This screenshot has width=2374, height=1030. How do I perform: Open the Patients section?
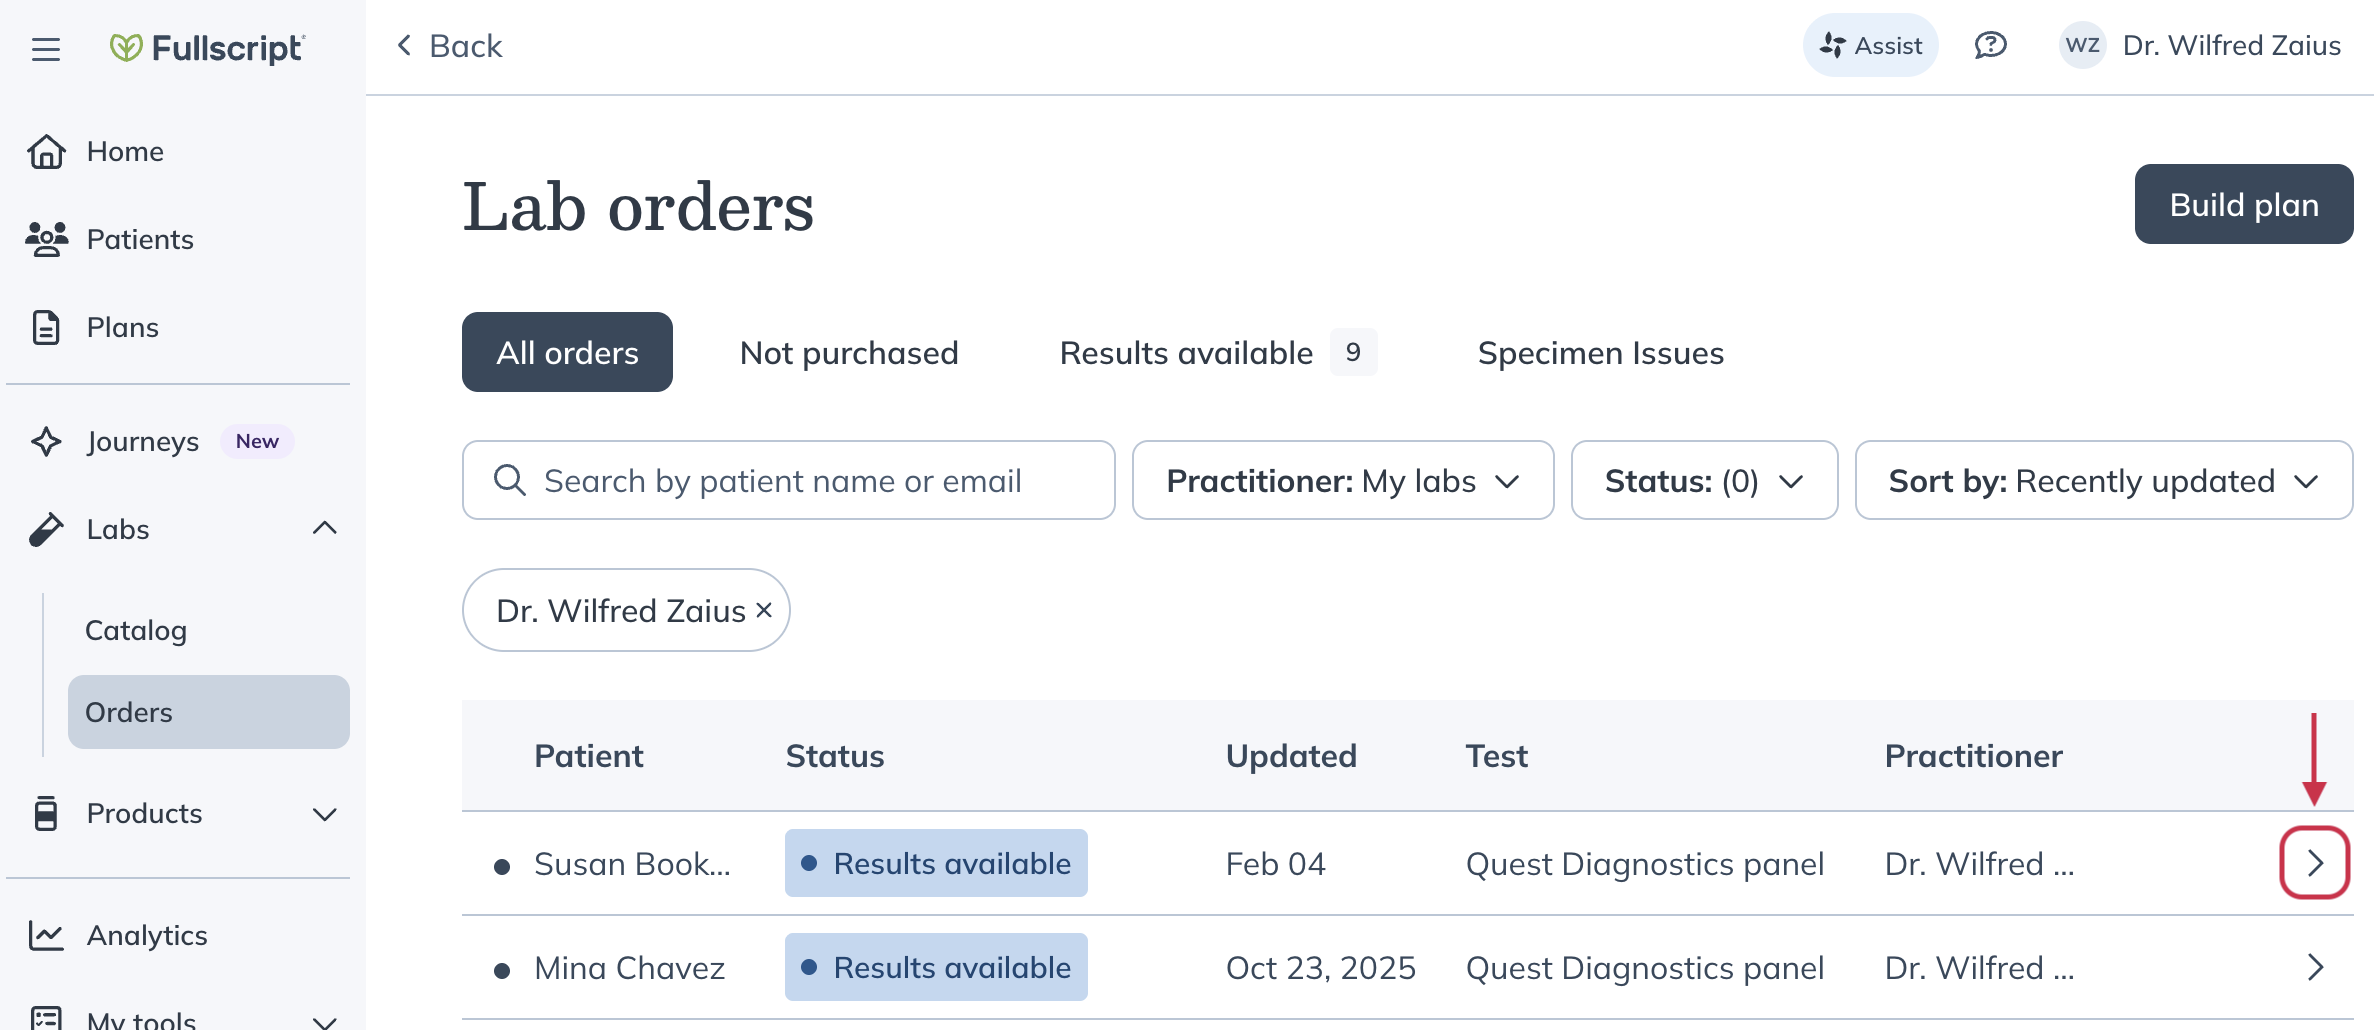pyautogui.click(x=139, y=239)
